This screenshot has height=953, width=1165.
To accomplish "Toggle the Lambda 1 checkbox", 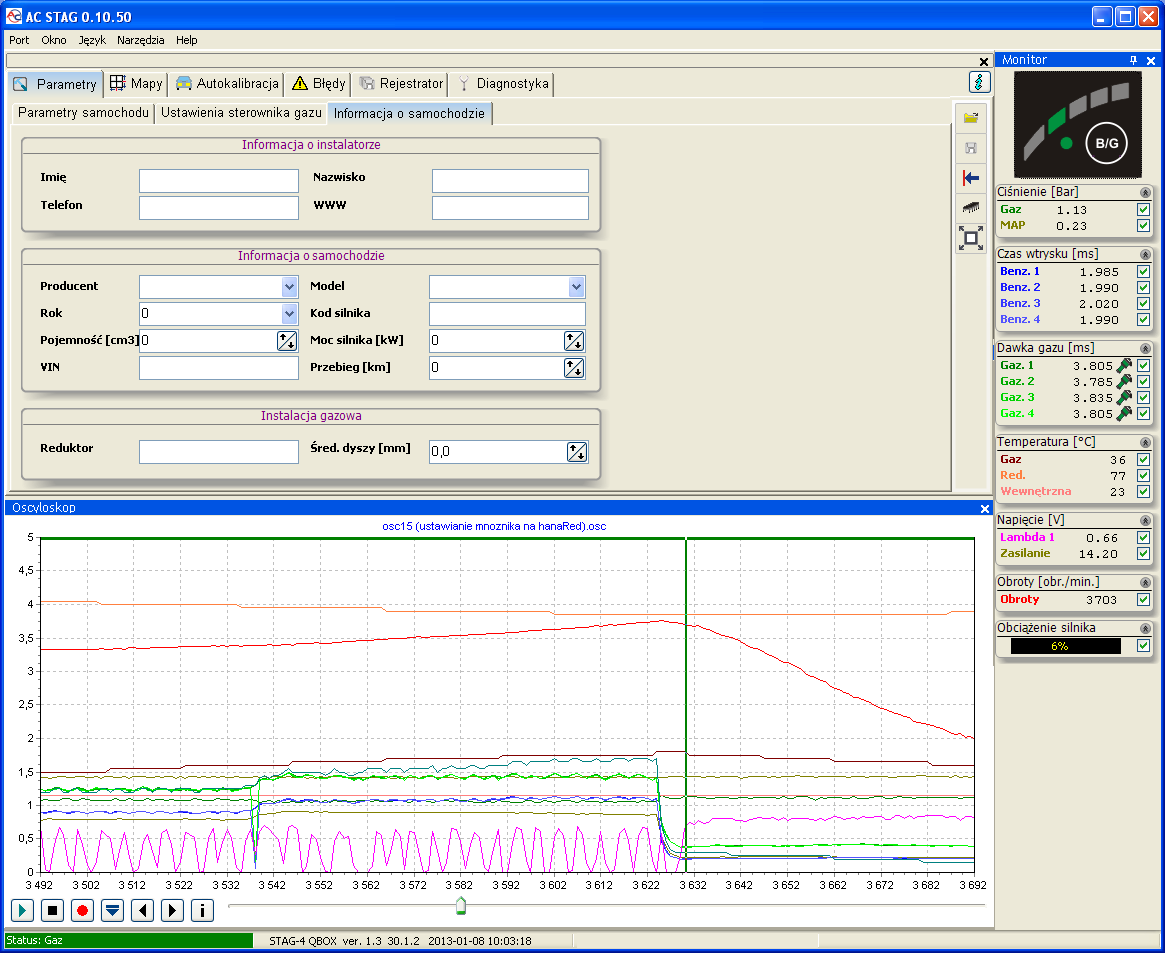I will pos(1143,538).
